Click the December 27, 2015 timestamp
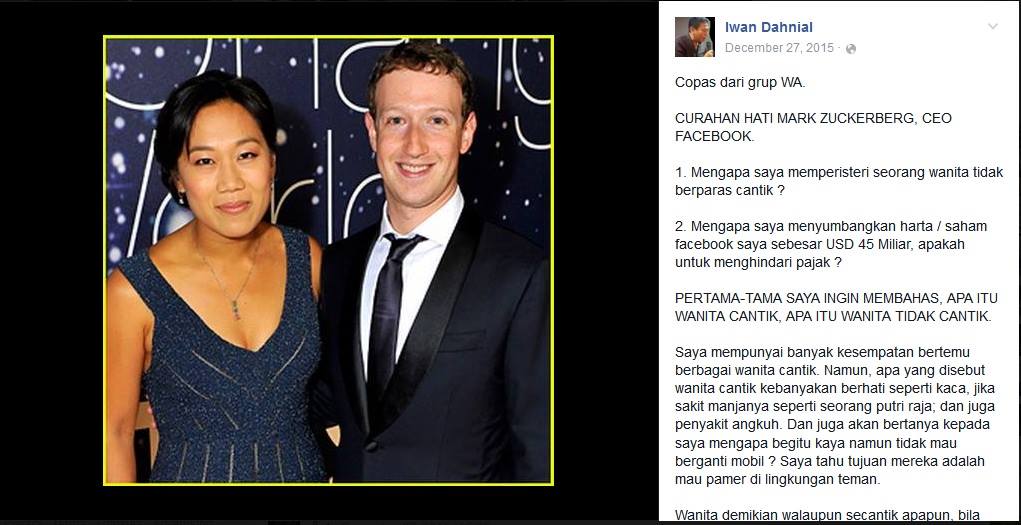1021x525 pixels. click(x=779, y=48)
